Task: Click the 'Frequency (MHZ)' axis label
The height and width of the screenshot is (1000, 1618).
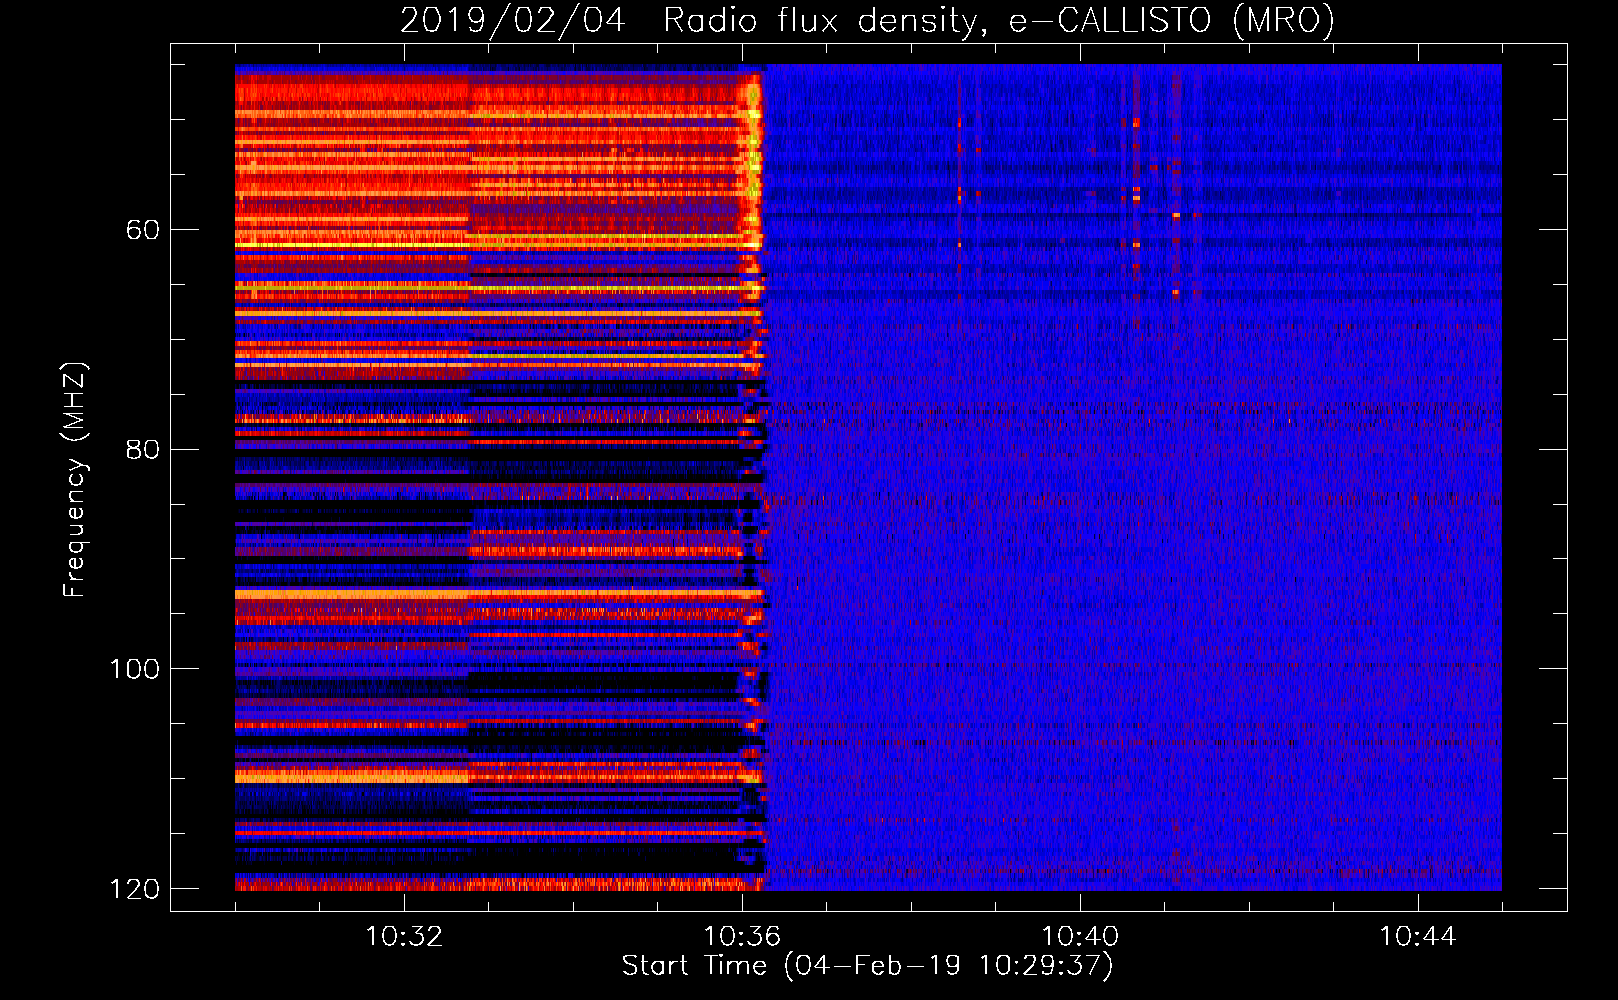Action: tap(74, 480)
